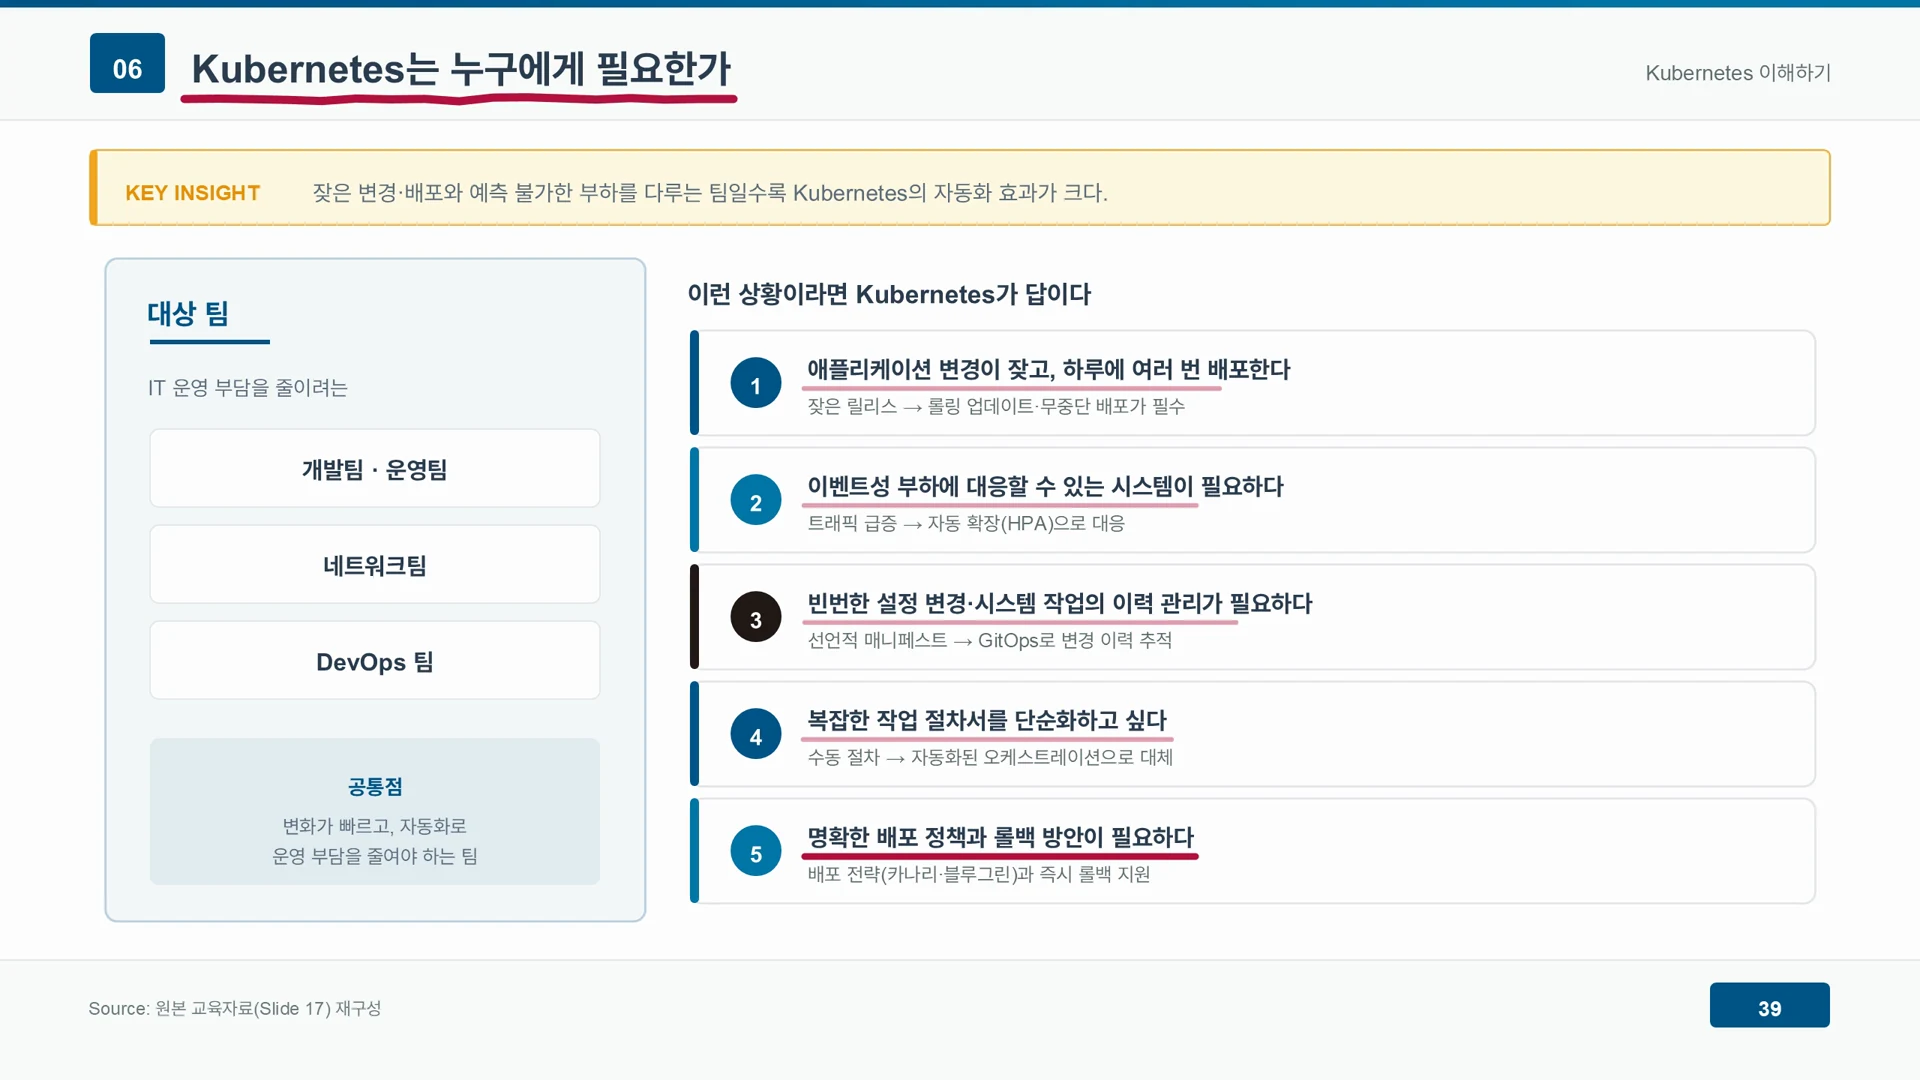Click the dark numbered circle 3 icon

tap(756, 617)
